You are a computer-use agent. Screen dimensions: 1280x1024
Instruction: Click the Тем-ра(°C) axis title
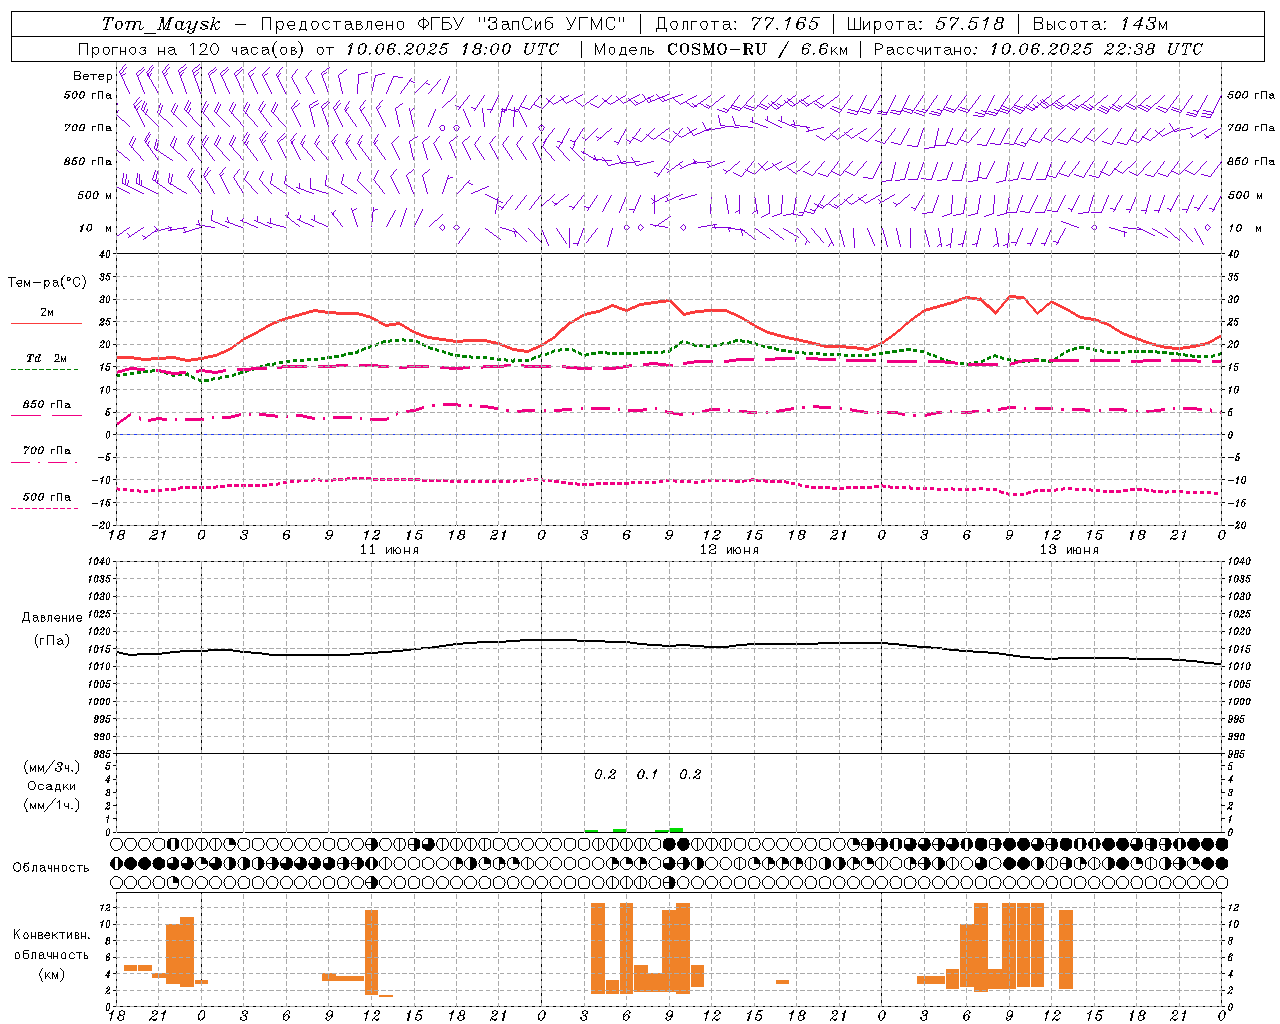47,283
